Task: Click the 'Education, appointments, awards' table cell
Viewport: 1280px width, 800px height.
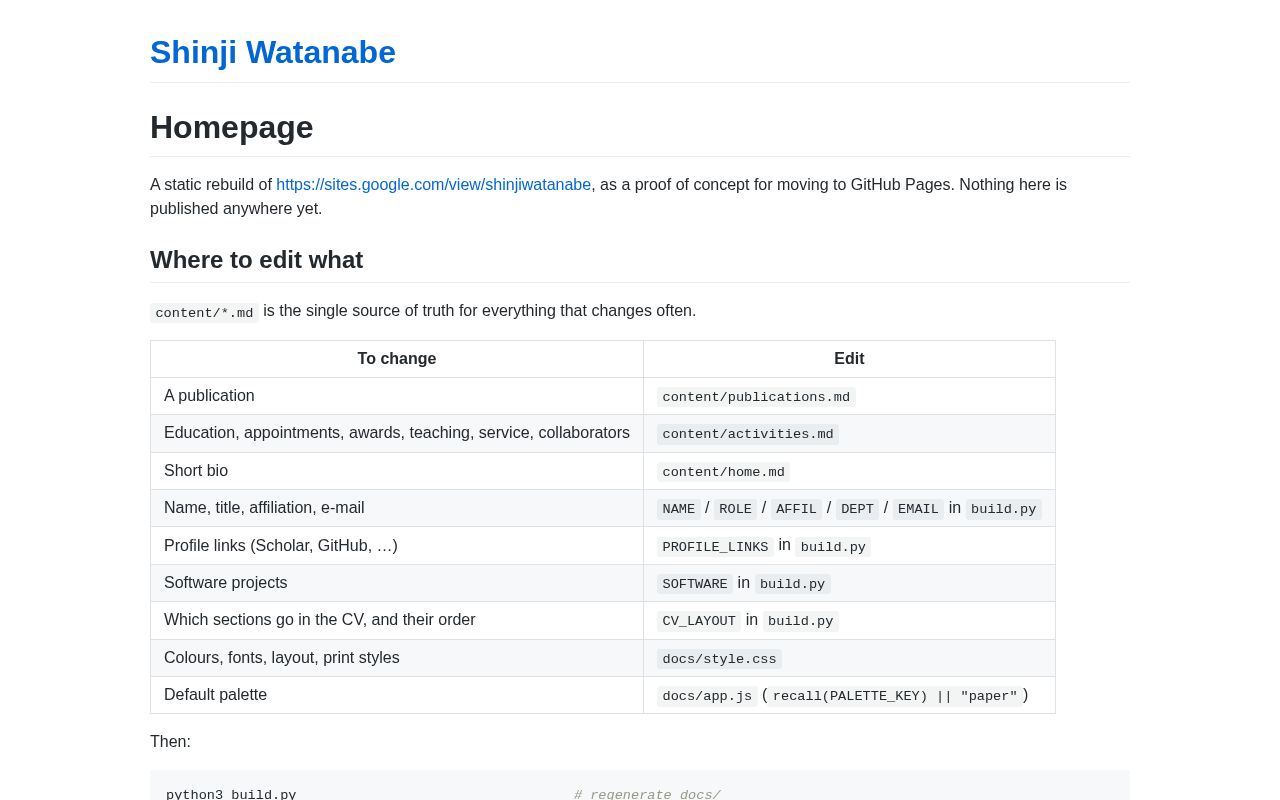Action: coord(397,433)
